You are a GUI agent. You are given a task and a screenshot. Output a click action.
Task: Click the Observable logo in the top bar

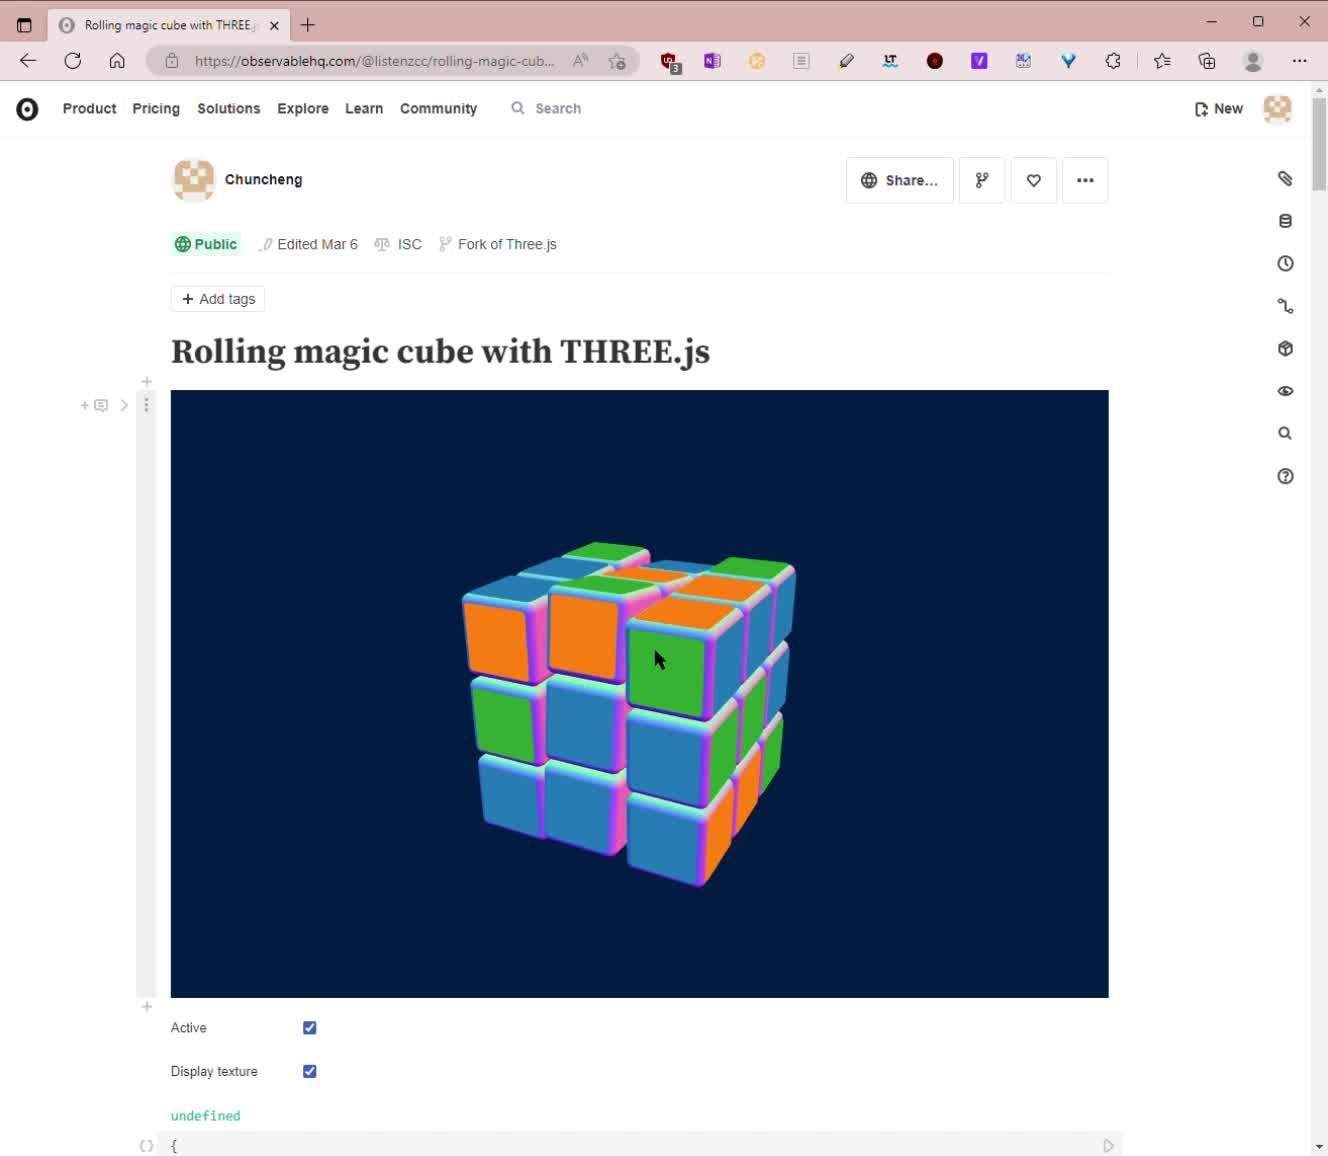click(x=27, y=108)
